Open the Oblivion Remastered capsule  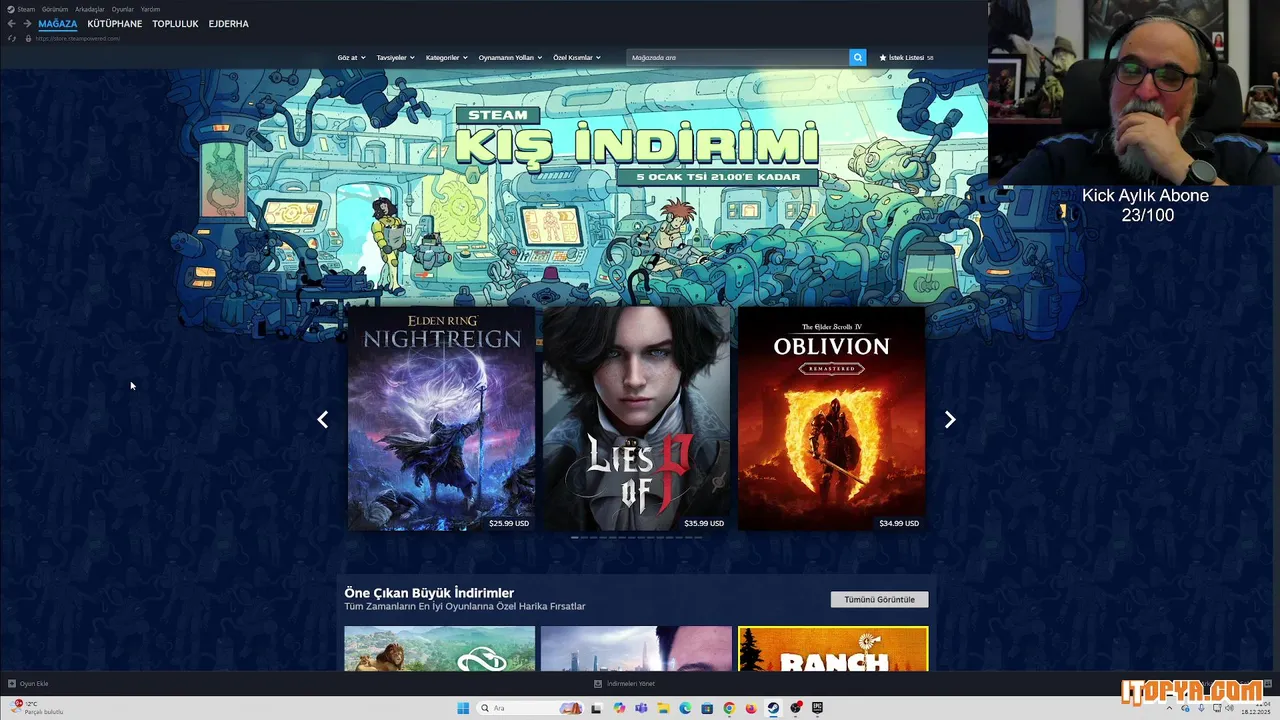(x=831, y=418)
